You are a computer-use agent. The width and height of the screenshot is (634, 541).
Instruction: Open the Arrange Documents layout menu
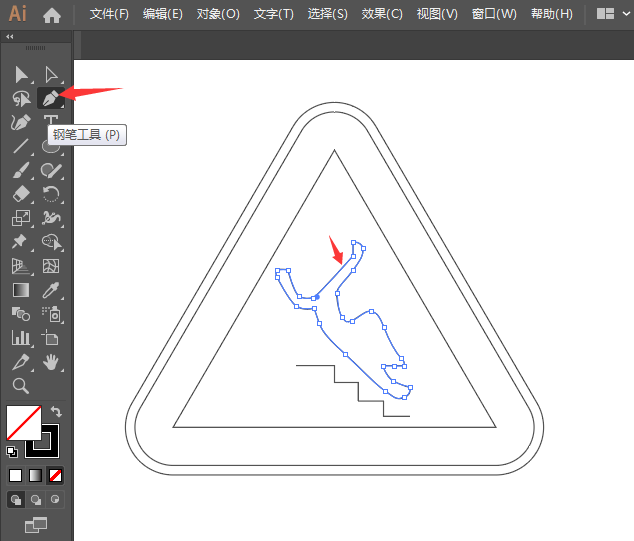605,14
